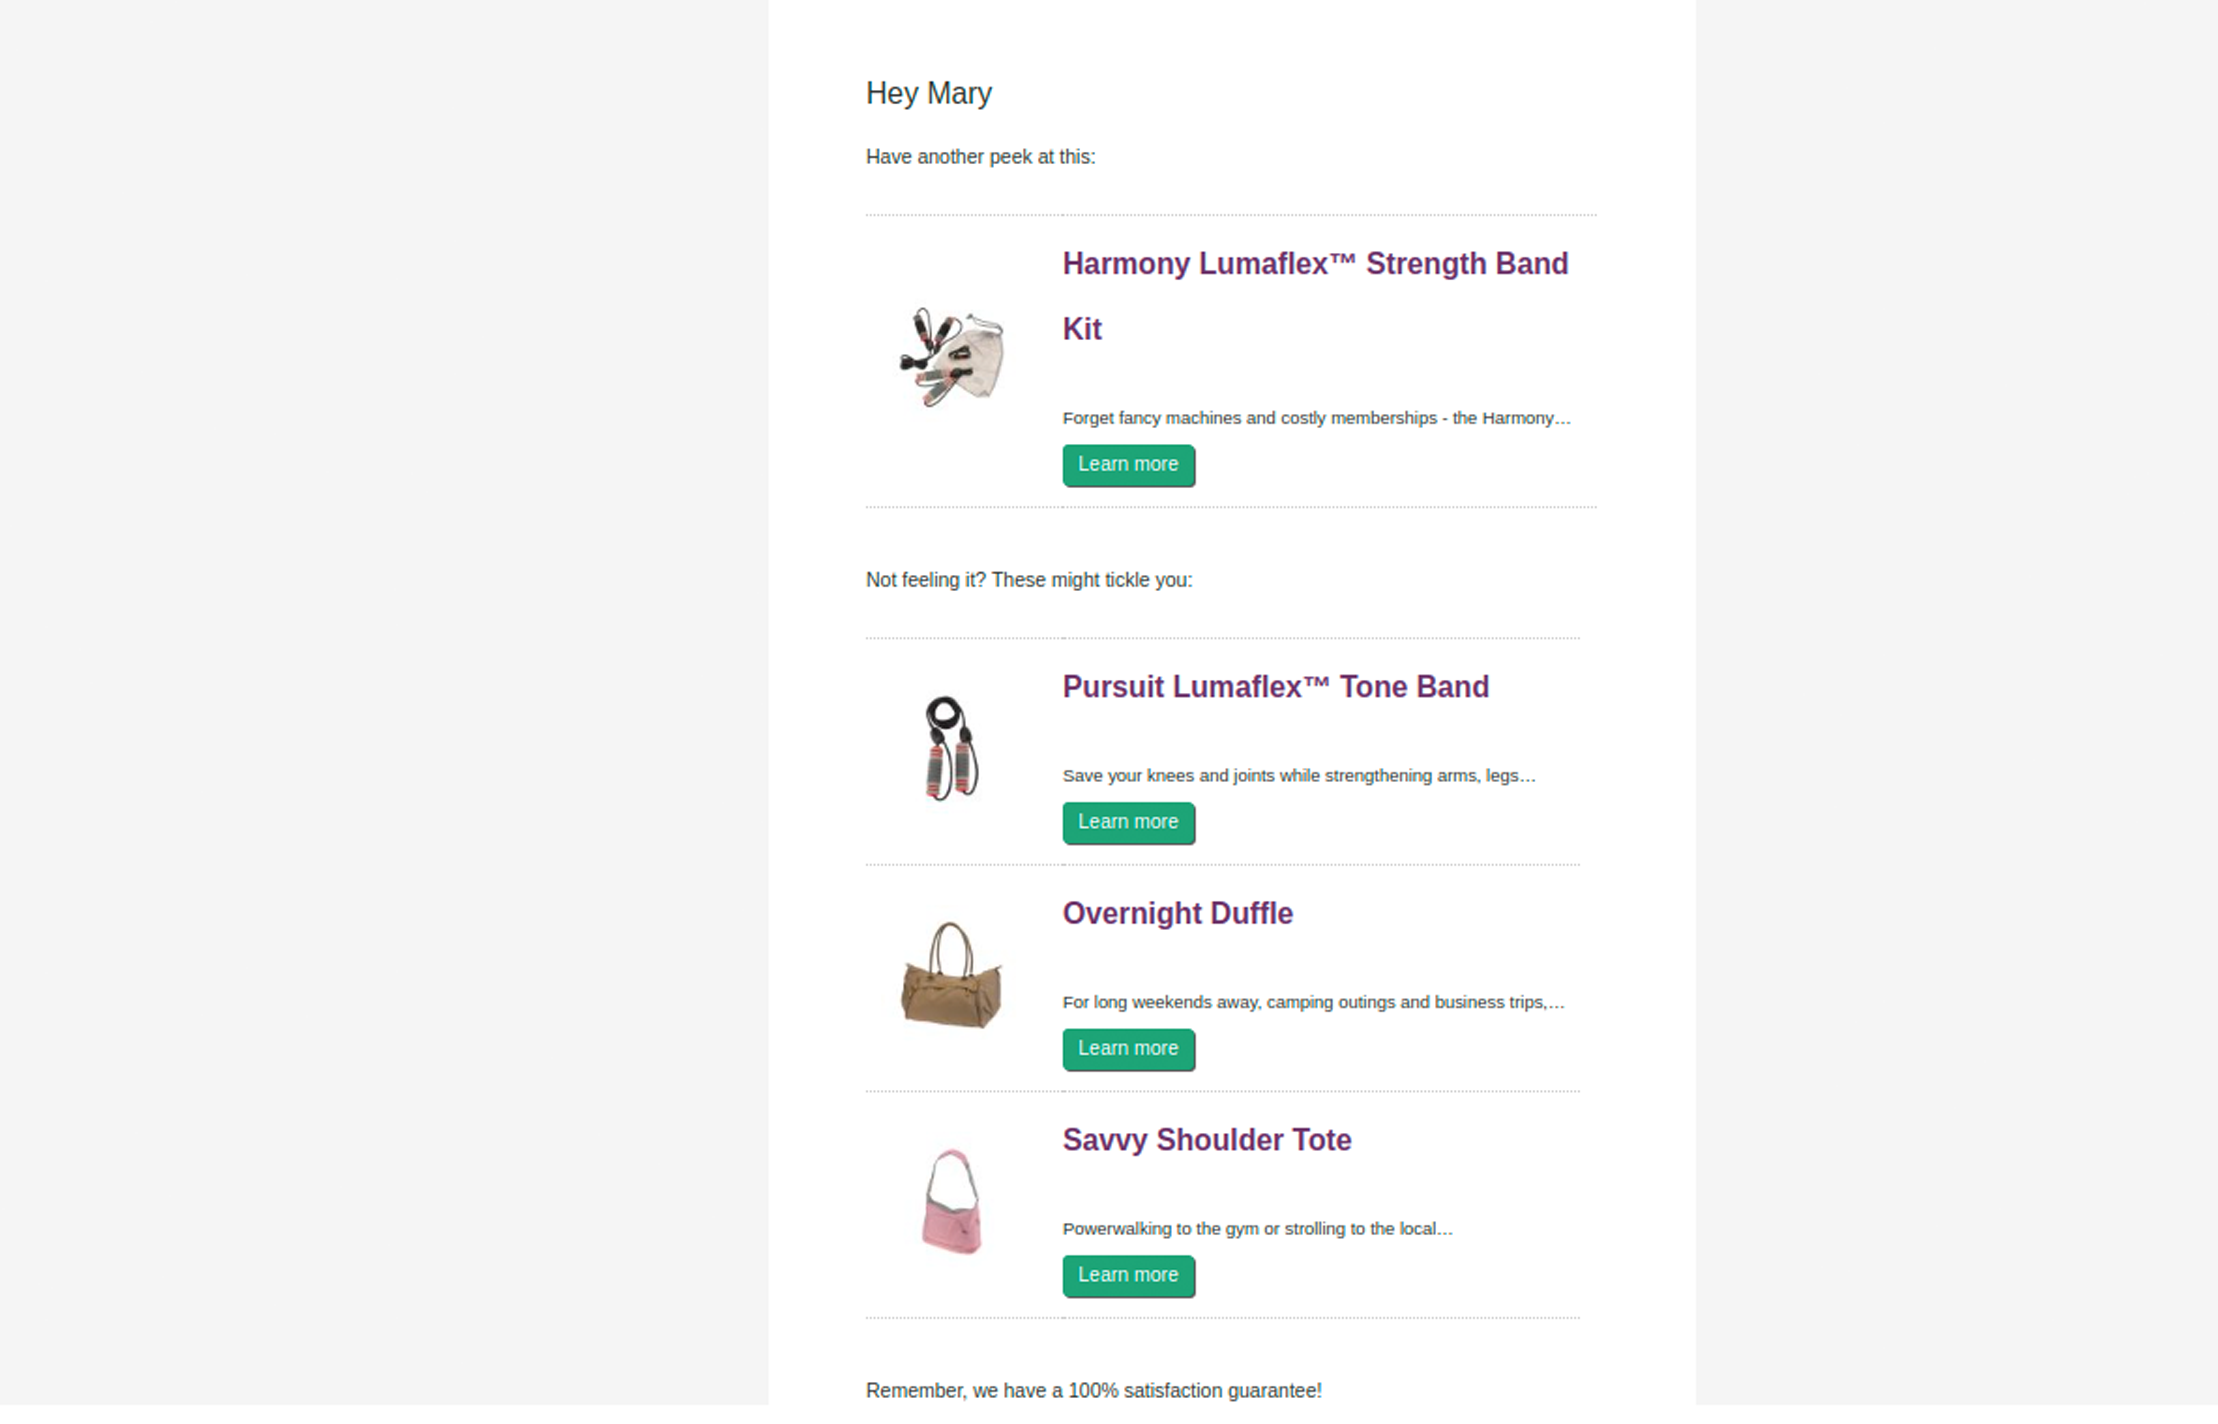Click the Have another peek at this text
Screen dimensions: 2218x1424
(980, 157)
